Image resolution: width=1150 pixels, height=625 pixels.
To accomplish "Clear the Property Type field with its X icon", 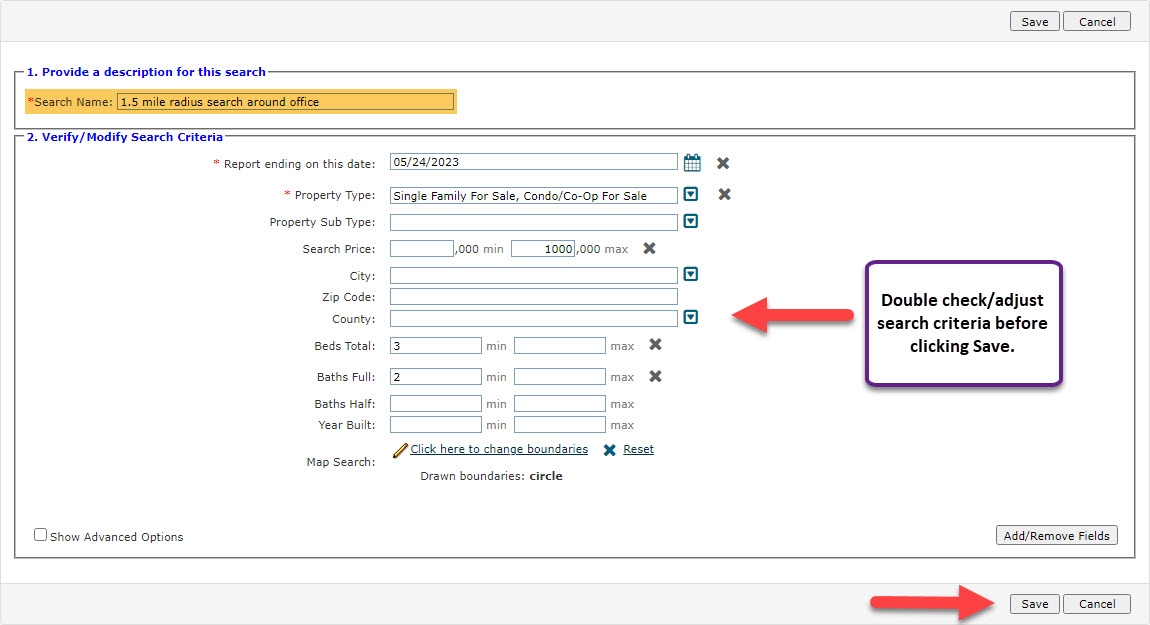I will (x=724, y=194).
